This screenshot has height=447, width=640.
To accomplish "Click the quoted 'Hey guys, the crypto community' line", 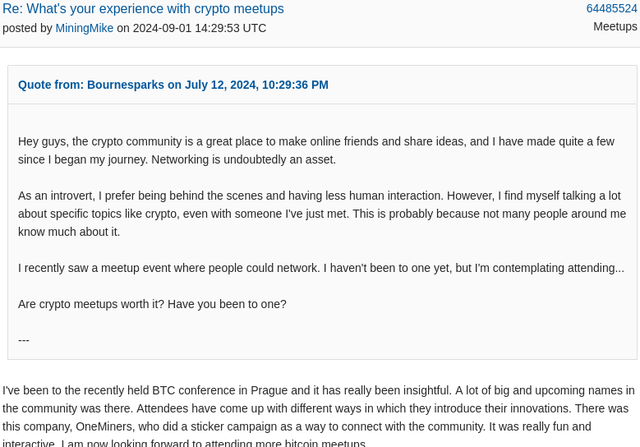I will coord(316,142).
